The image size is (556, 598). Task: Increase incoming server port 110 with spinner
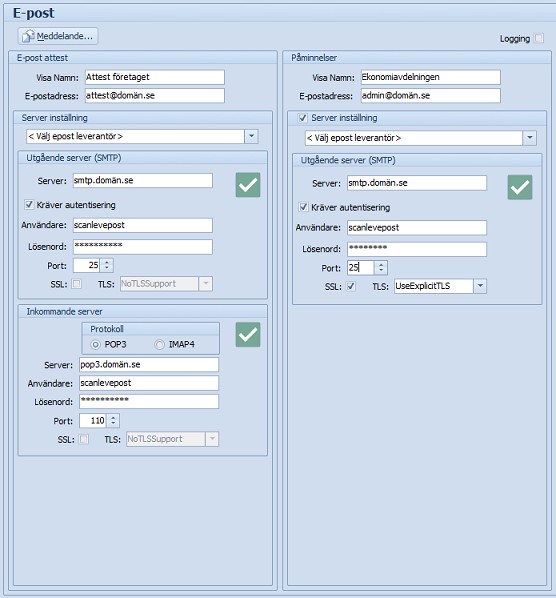[x=113, y=418]
